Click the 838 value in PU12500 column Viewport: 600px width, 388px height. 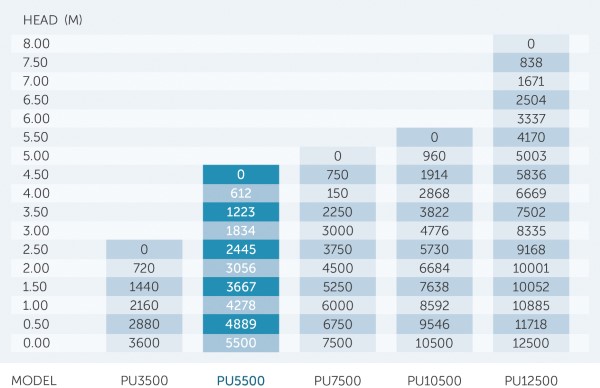531,62
